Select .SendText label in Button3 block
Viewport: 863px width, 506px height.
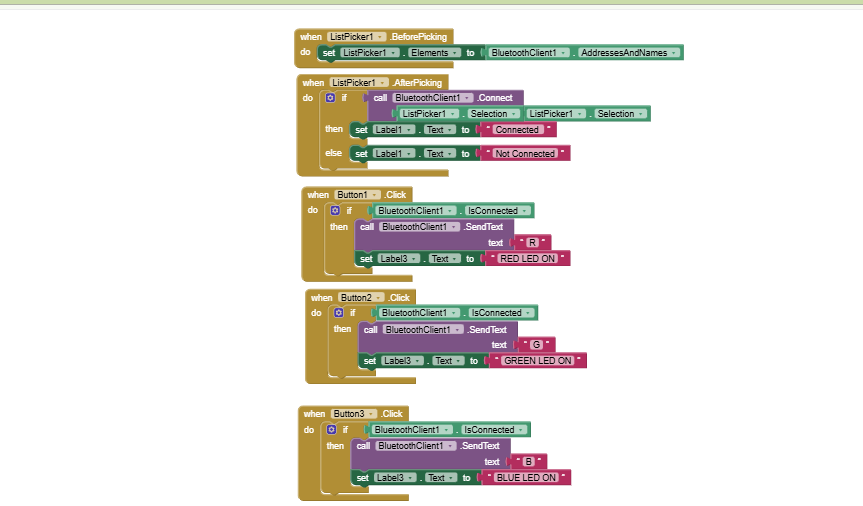480,446
